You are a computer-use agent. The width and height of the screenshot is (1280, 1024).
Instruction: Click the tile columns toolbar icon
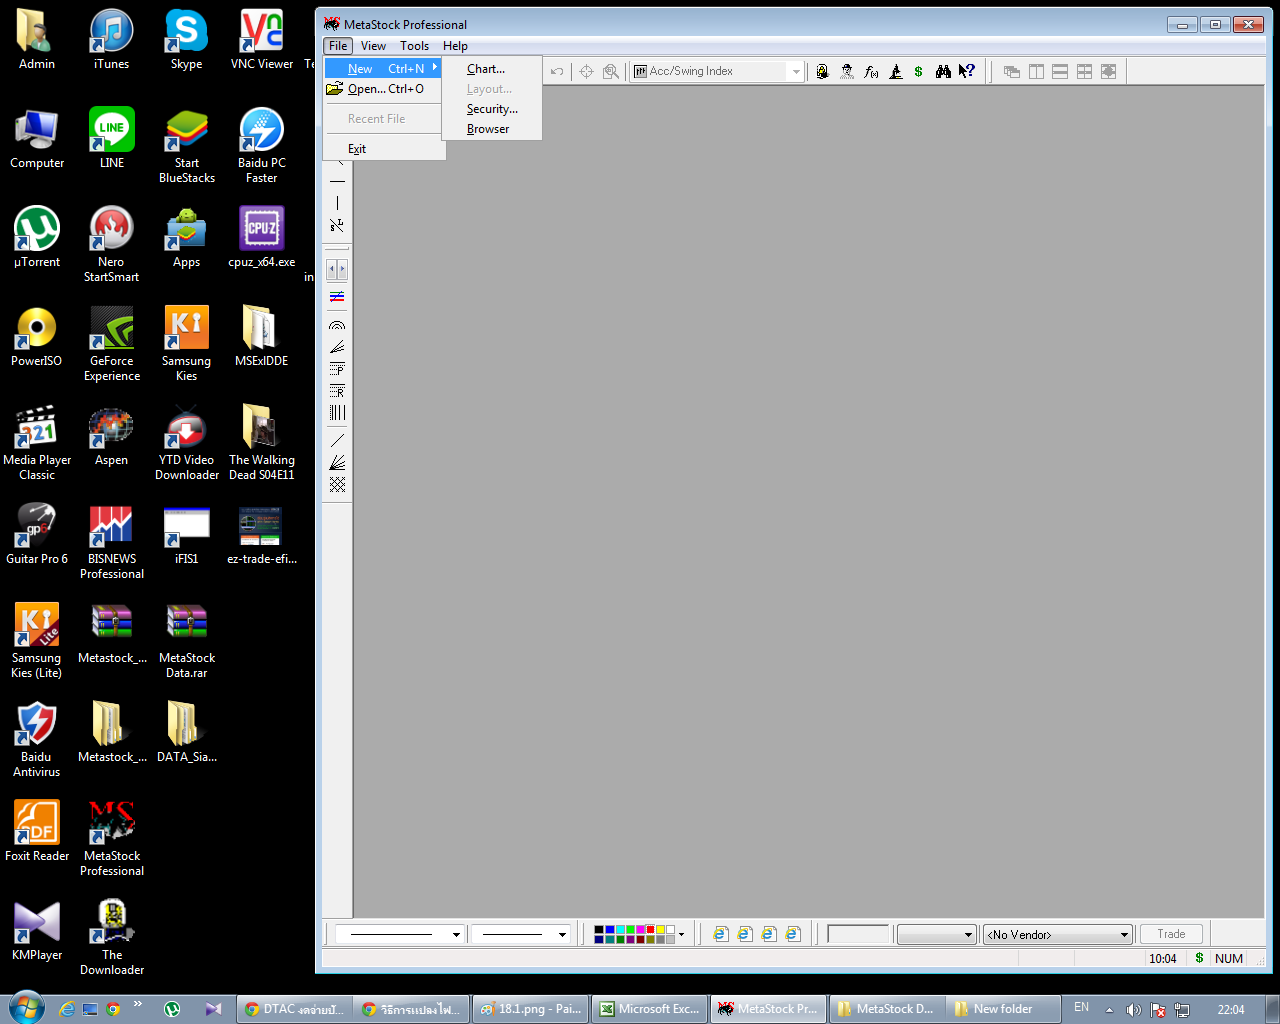coord(1036,71)
